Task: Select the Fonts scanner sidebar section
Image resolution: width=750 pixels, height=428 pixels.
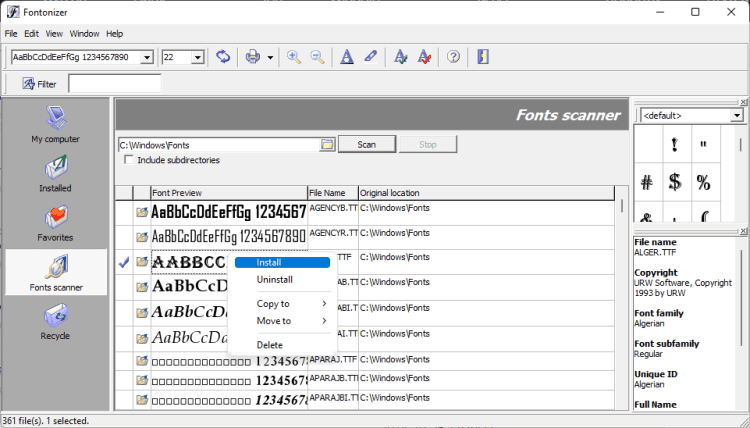Action: [x=56, y=272]
